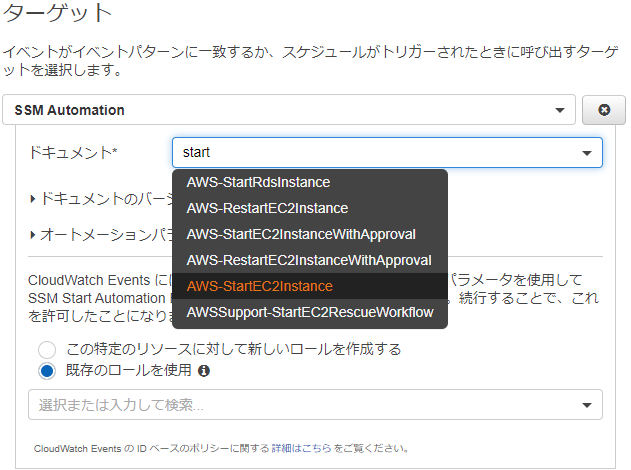
Task: Select AWS-RestartEC2InstanceWithApproval entry
Action: tap(309, 260)
